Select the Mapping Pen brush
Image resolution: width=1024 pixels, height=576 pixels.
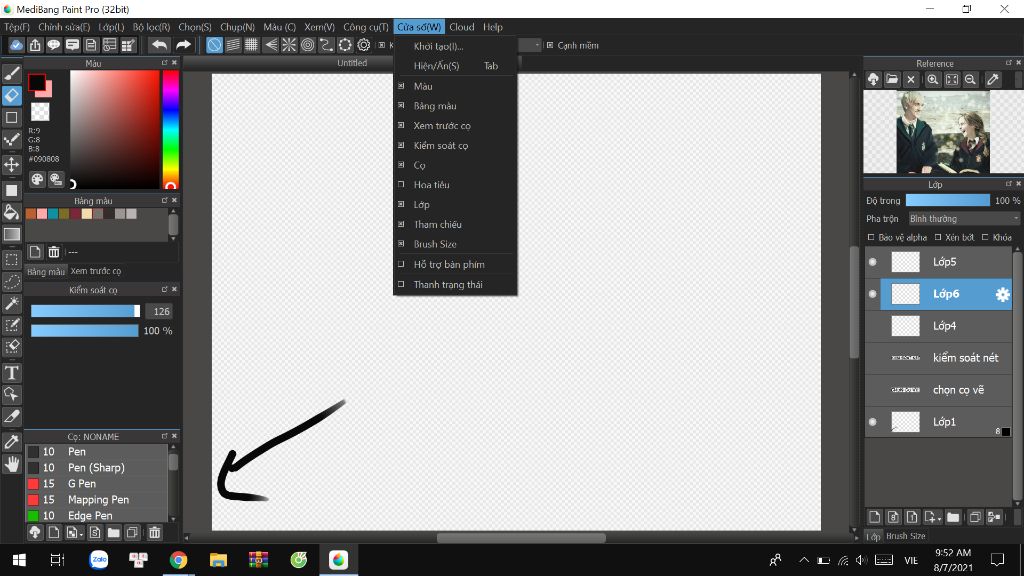pos(97,500)
